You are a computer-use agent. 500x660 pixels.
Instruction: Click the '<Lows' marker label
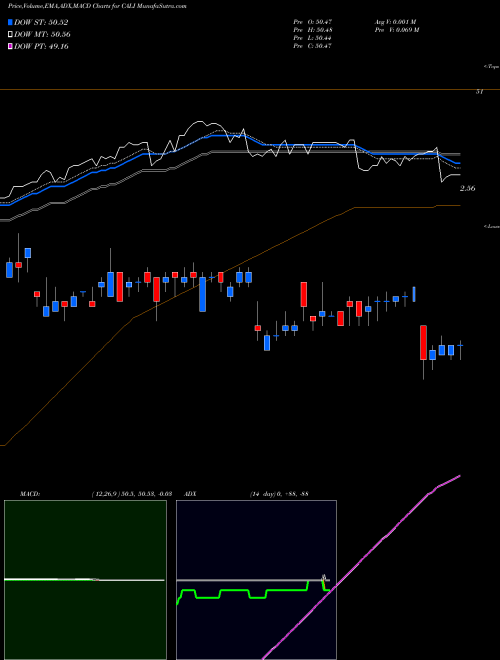click(x=492, y=226)
